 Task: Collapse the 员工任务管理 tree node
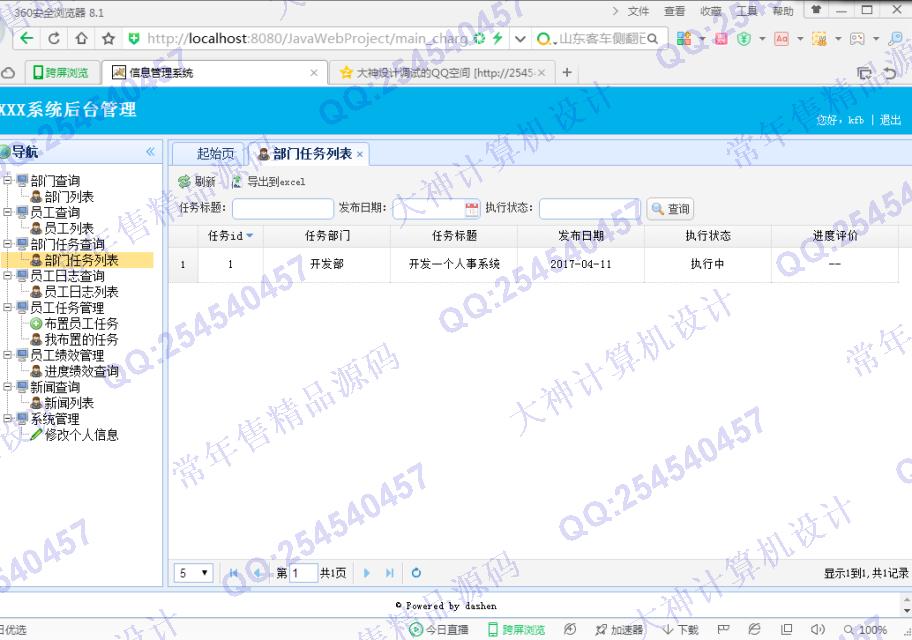(x=8, y=308)
